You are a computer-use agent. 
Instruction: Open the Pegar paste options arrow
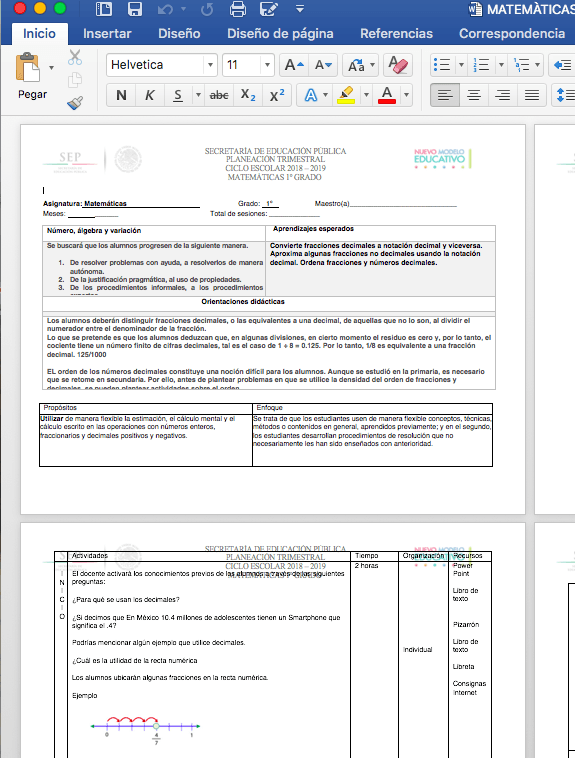(x=51, y=68)
